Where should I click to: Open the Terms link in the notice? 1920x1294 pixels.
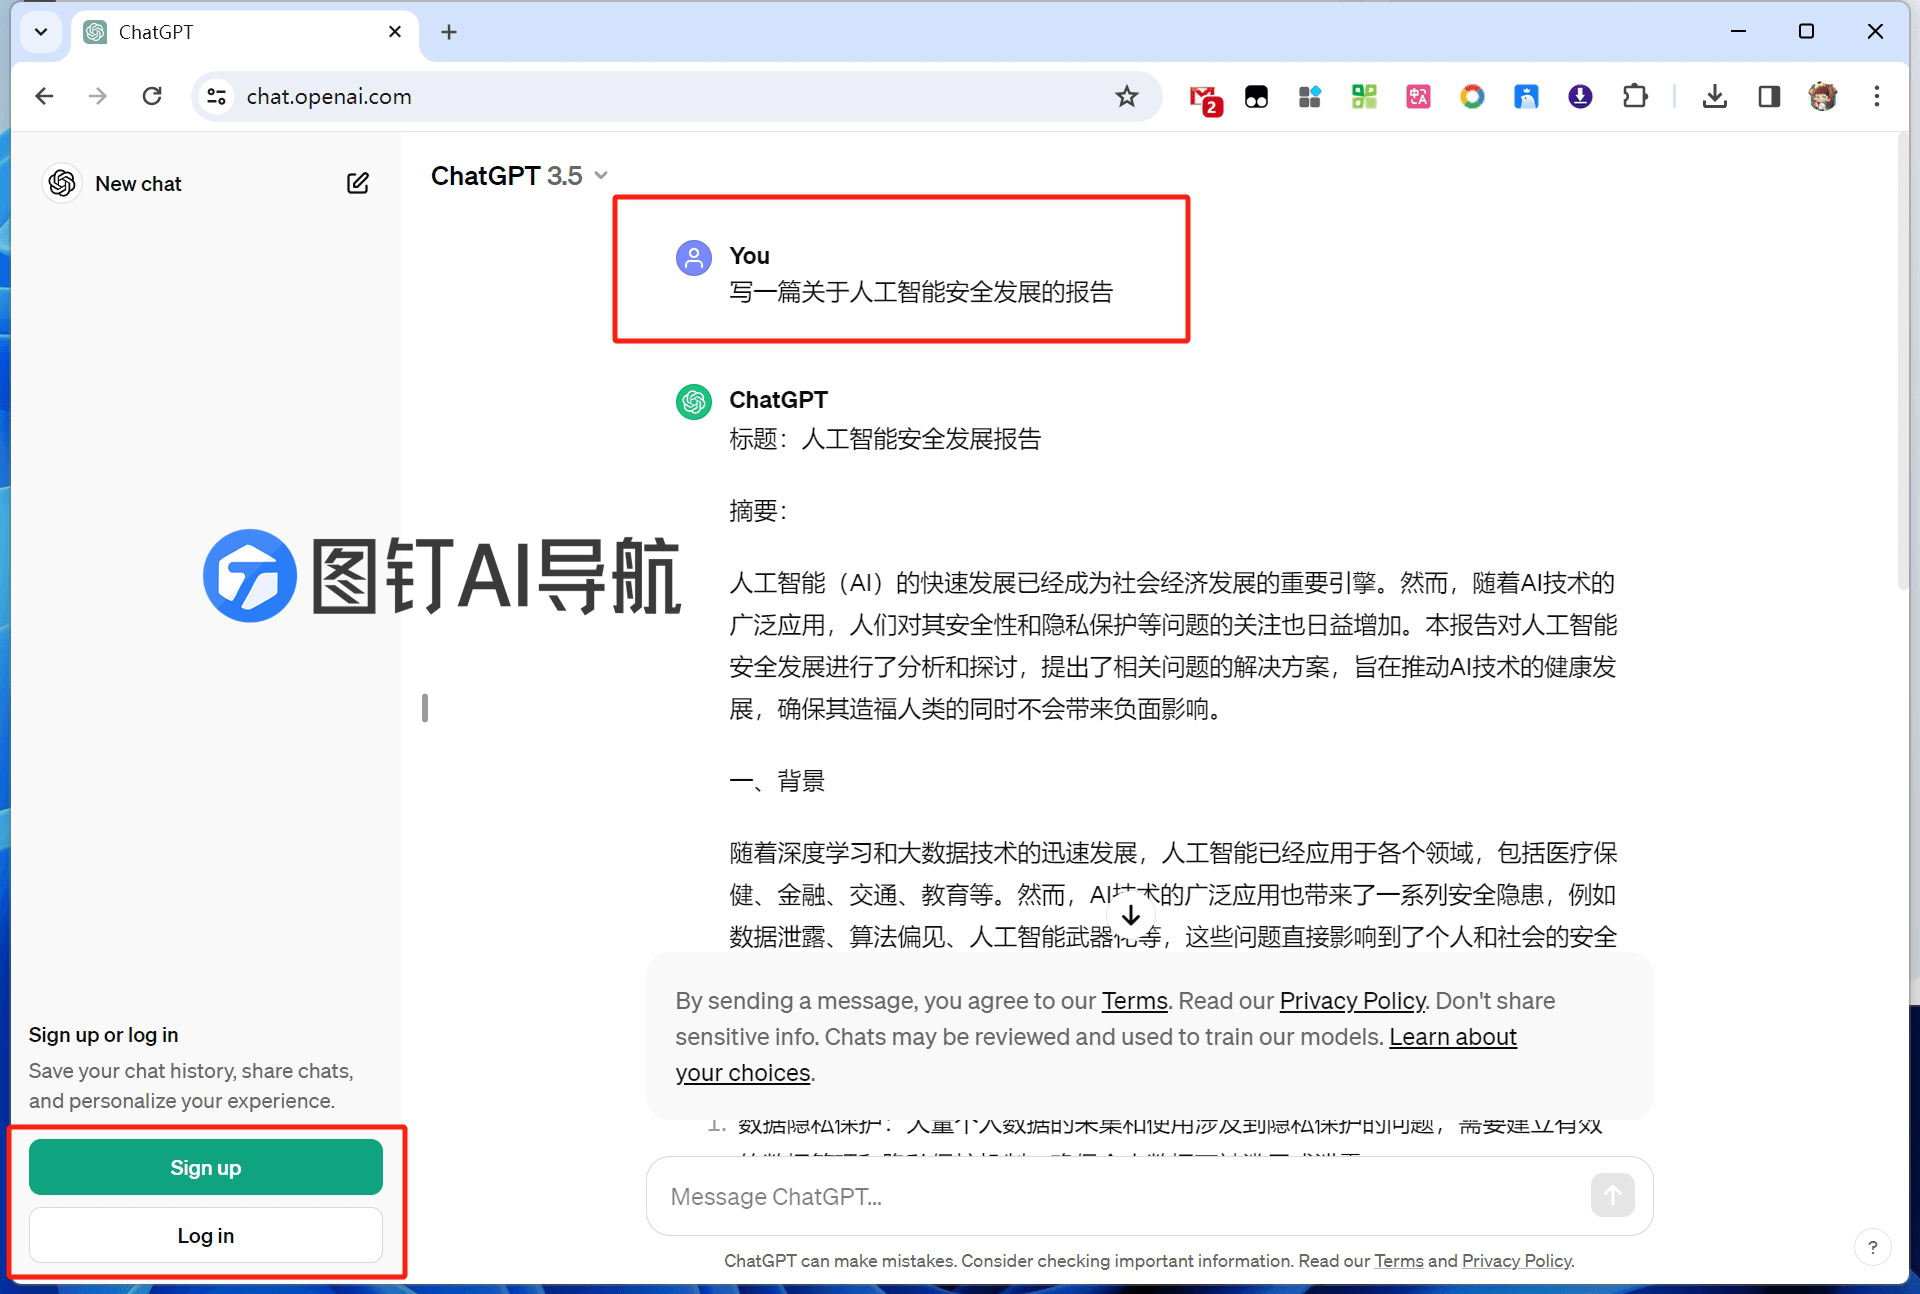click(x=1134, y=1000)
